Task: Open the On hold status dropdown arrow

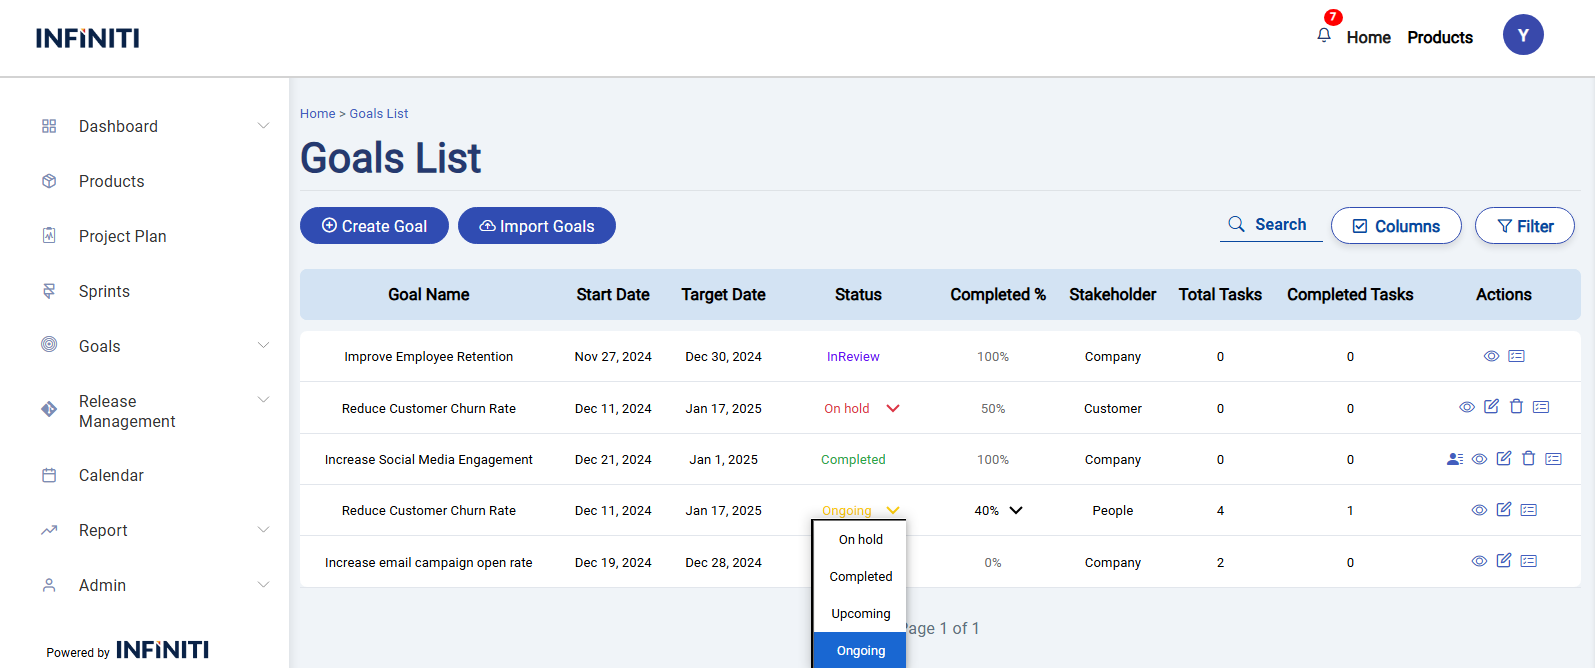Action: (893, 408)
